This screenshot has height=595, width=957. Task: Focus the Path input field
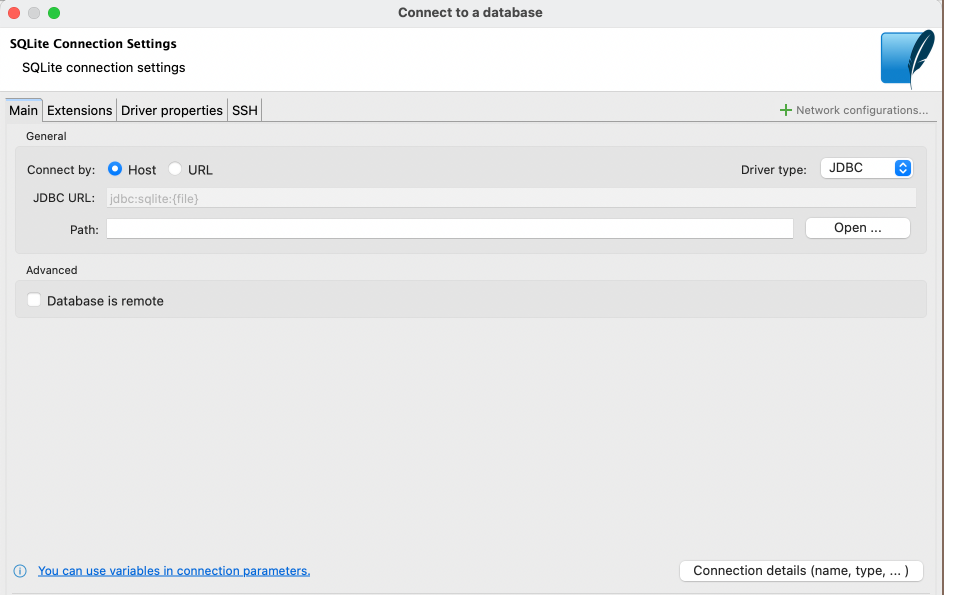coord(450,229)
